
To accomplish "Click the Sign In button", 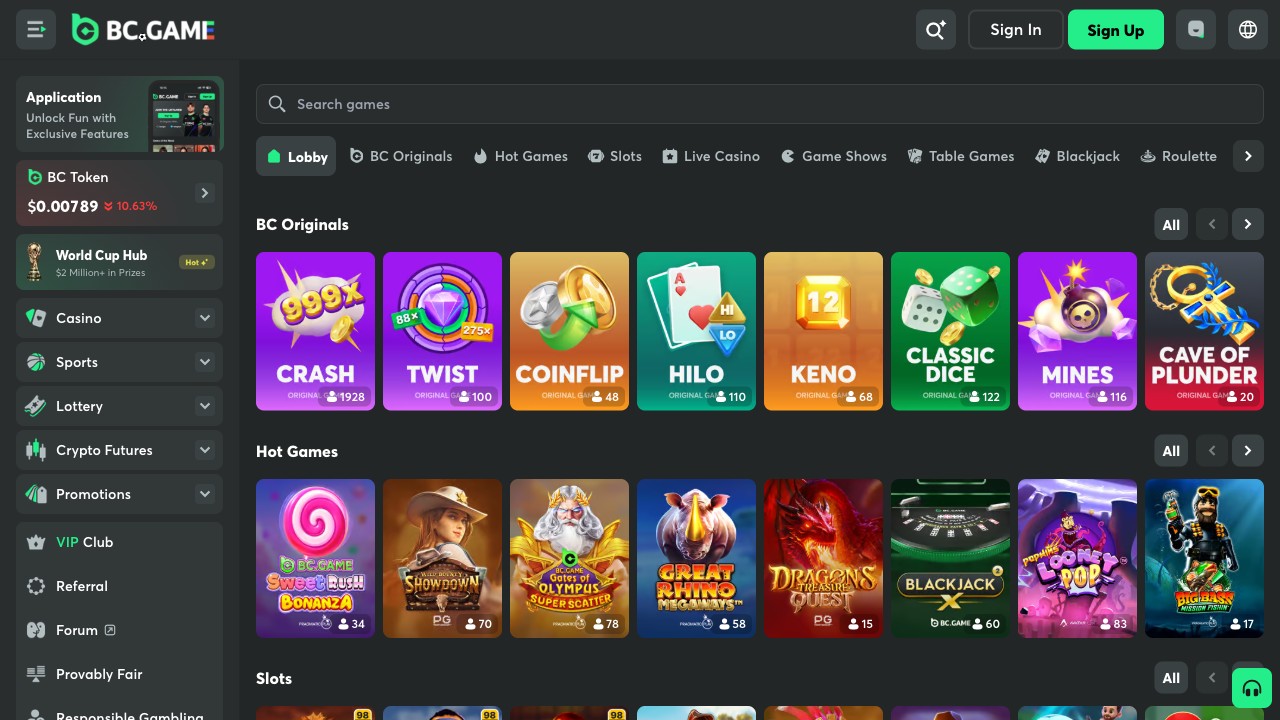I will 1016,30.
